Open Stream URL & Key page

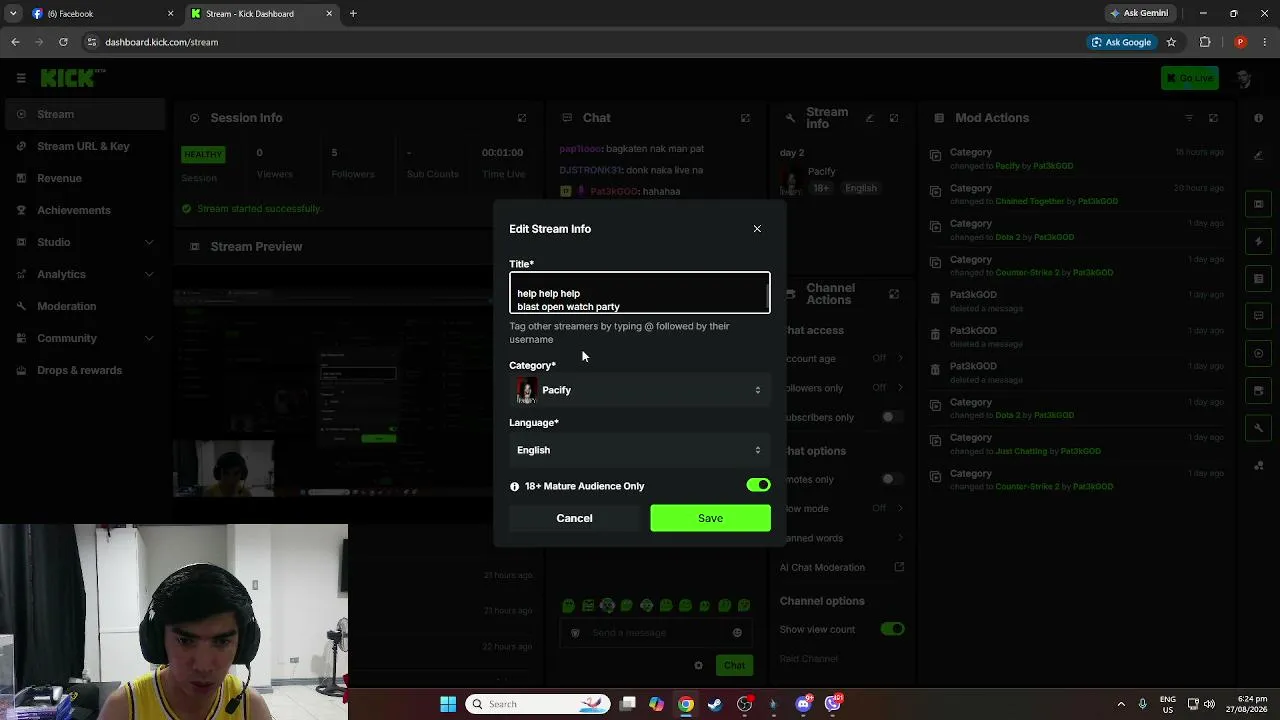click(x=83, y=146)
